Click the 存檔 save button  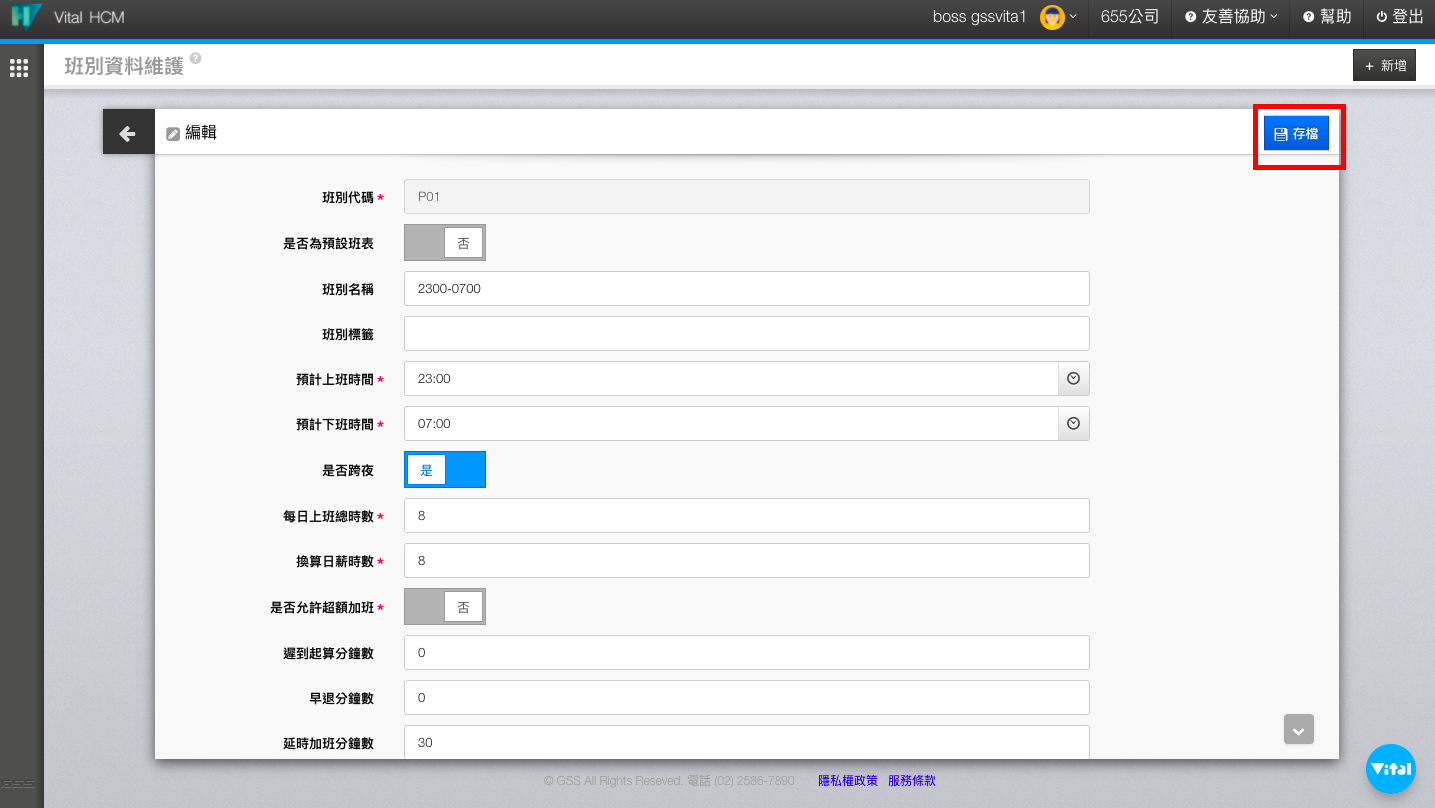(1296, 134)
